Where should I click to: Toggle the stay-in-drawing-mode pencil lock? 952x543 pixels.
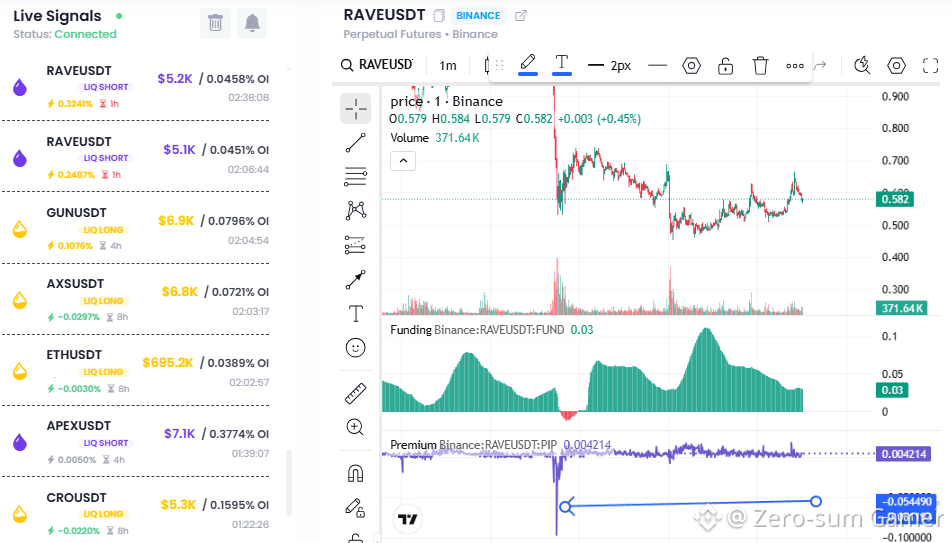[x=356, y=507]
